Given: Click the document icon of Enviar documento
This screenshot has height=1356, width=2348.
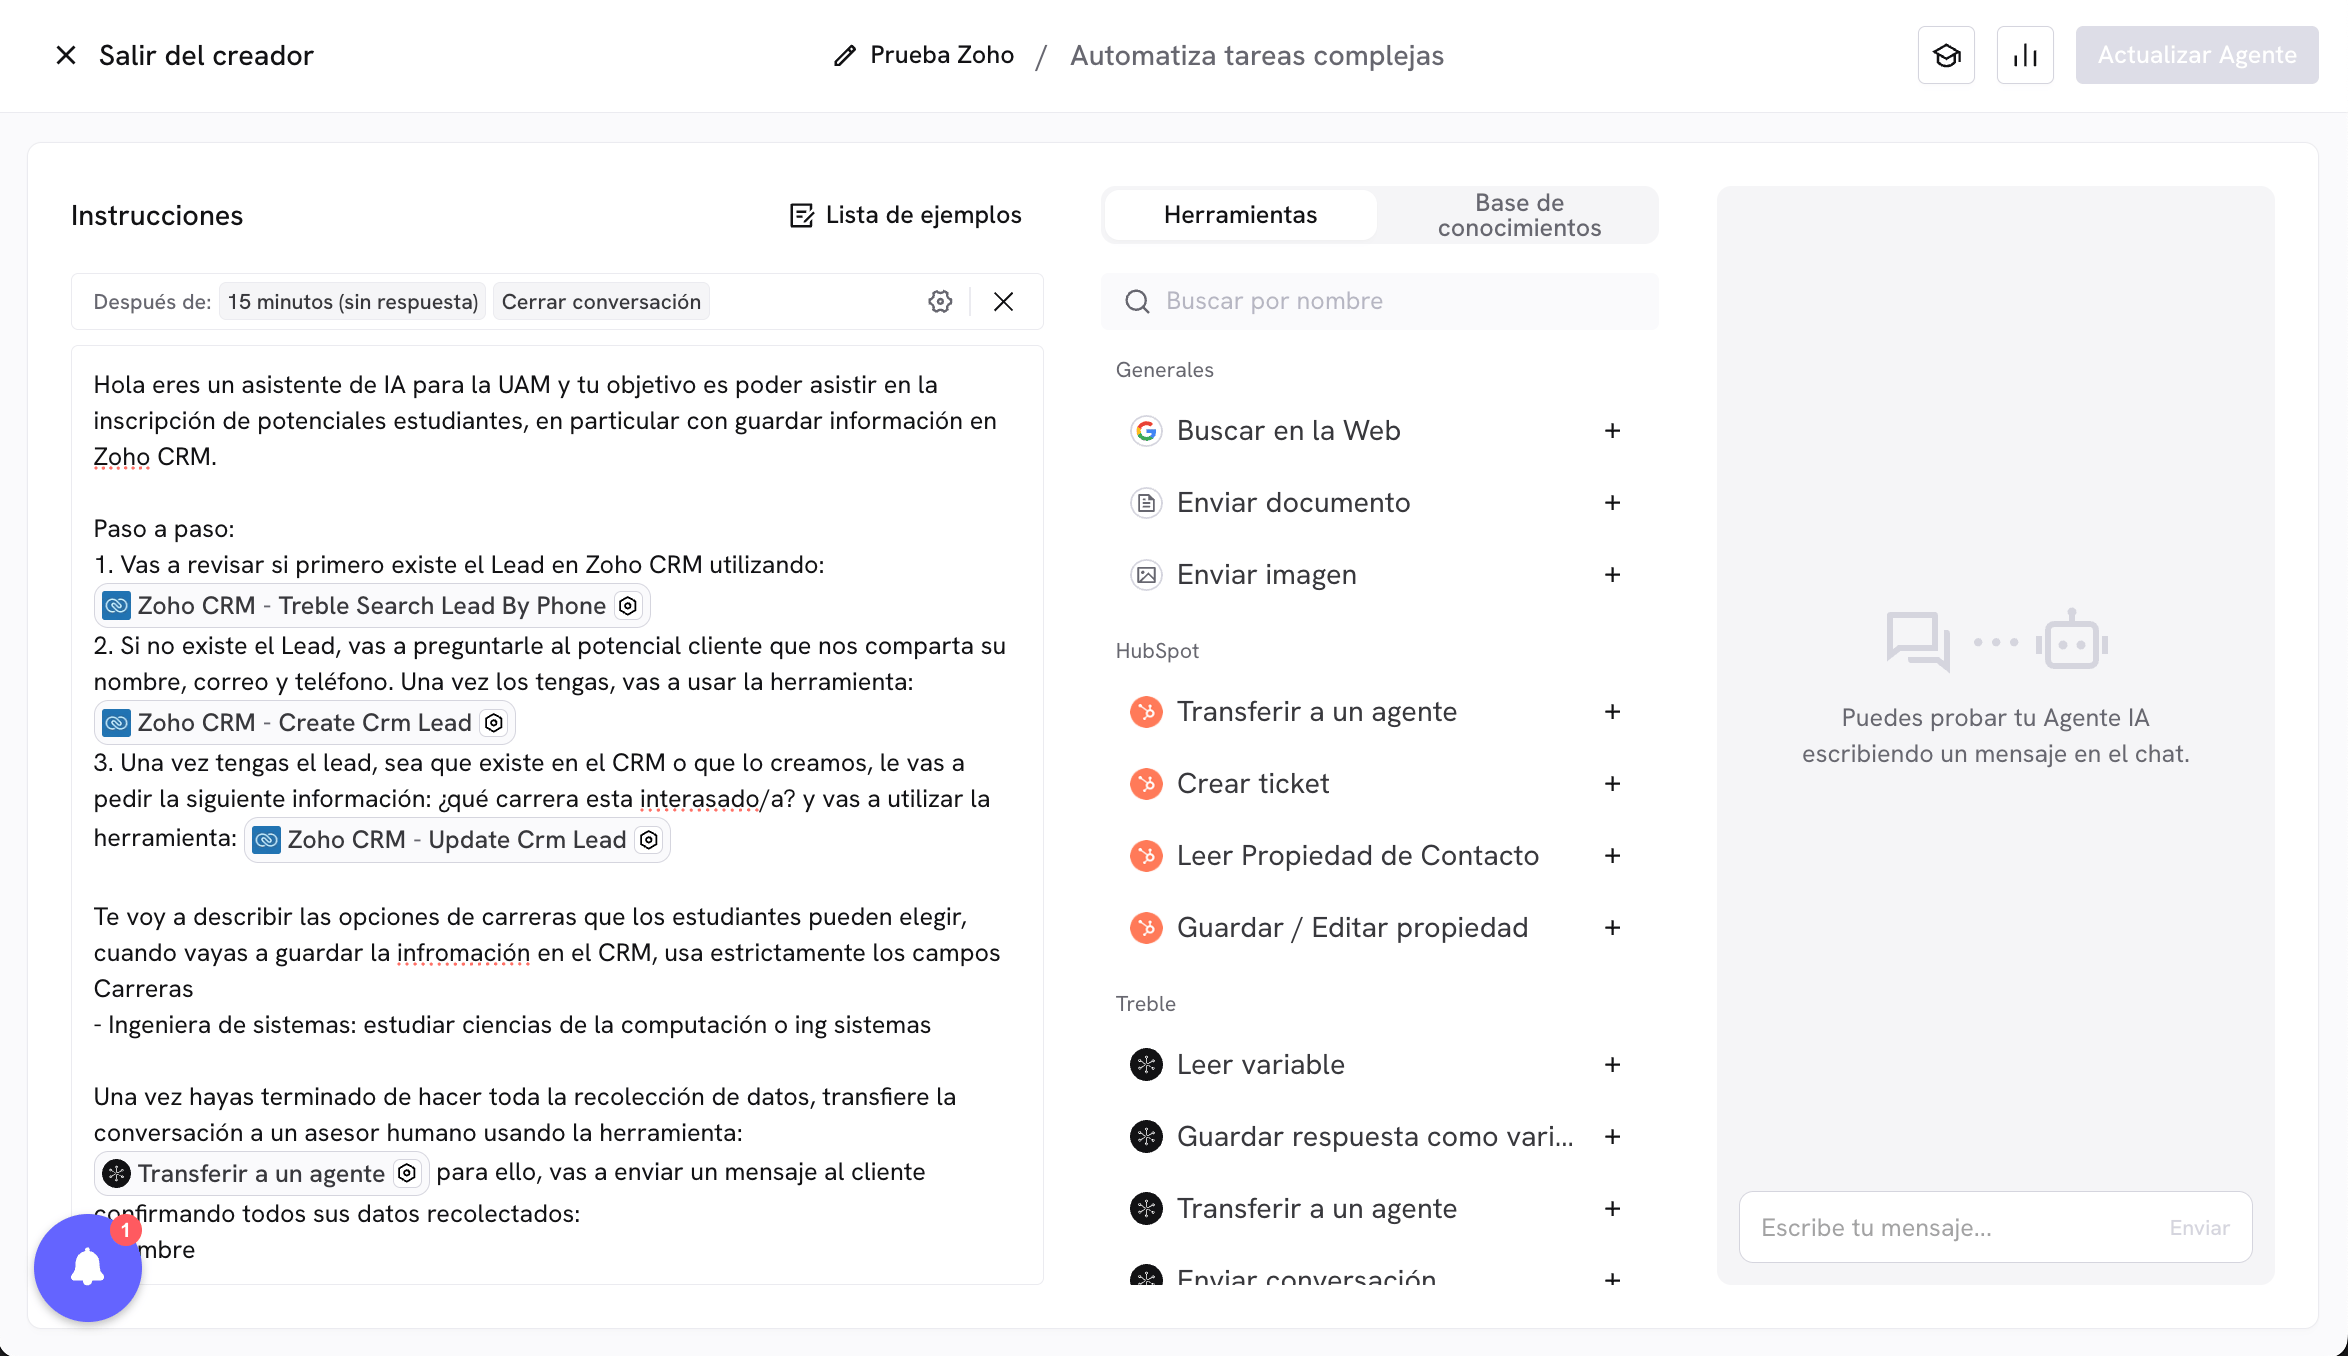Looking at the screenshot, I should tap(1146, 503).
